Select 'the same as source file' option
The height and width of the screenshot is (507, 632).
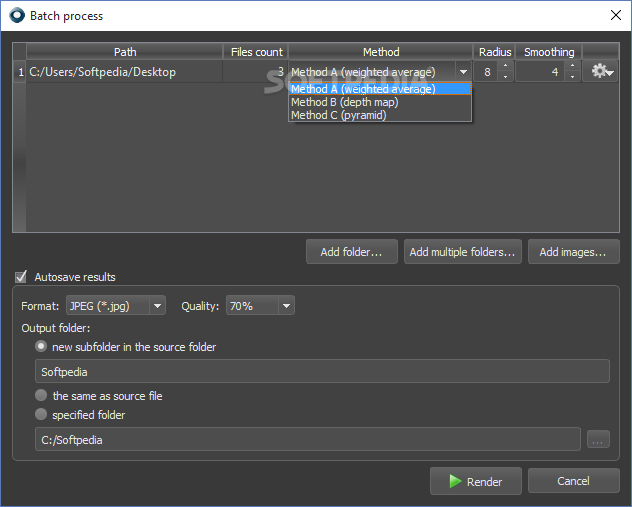coord(41,395)
